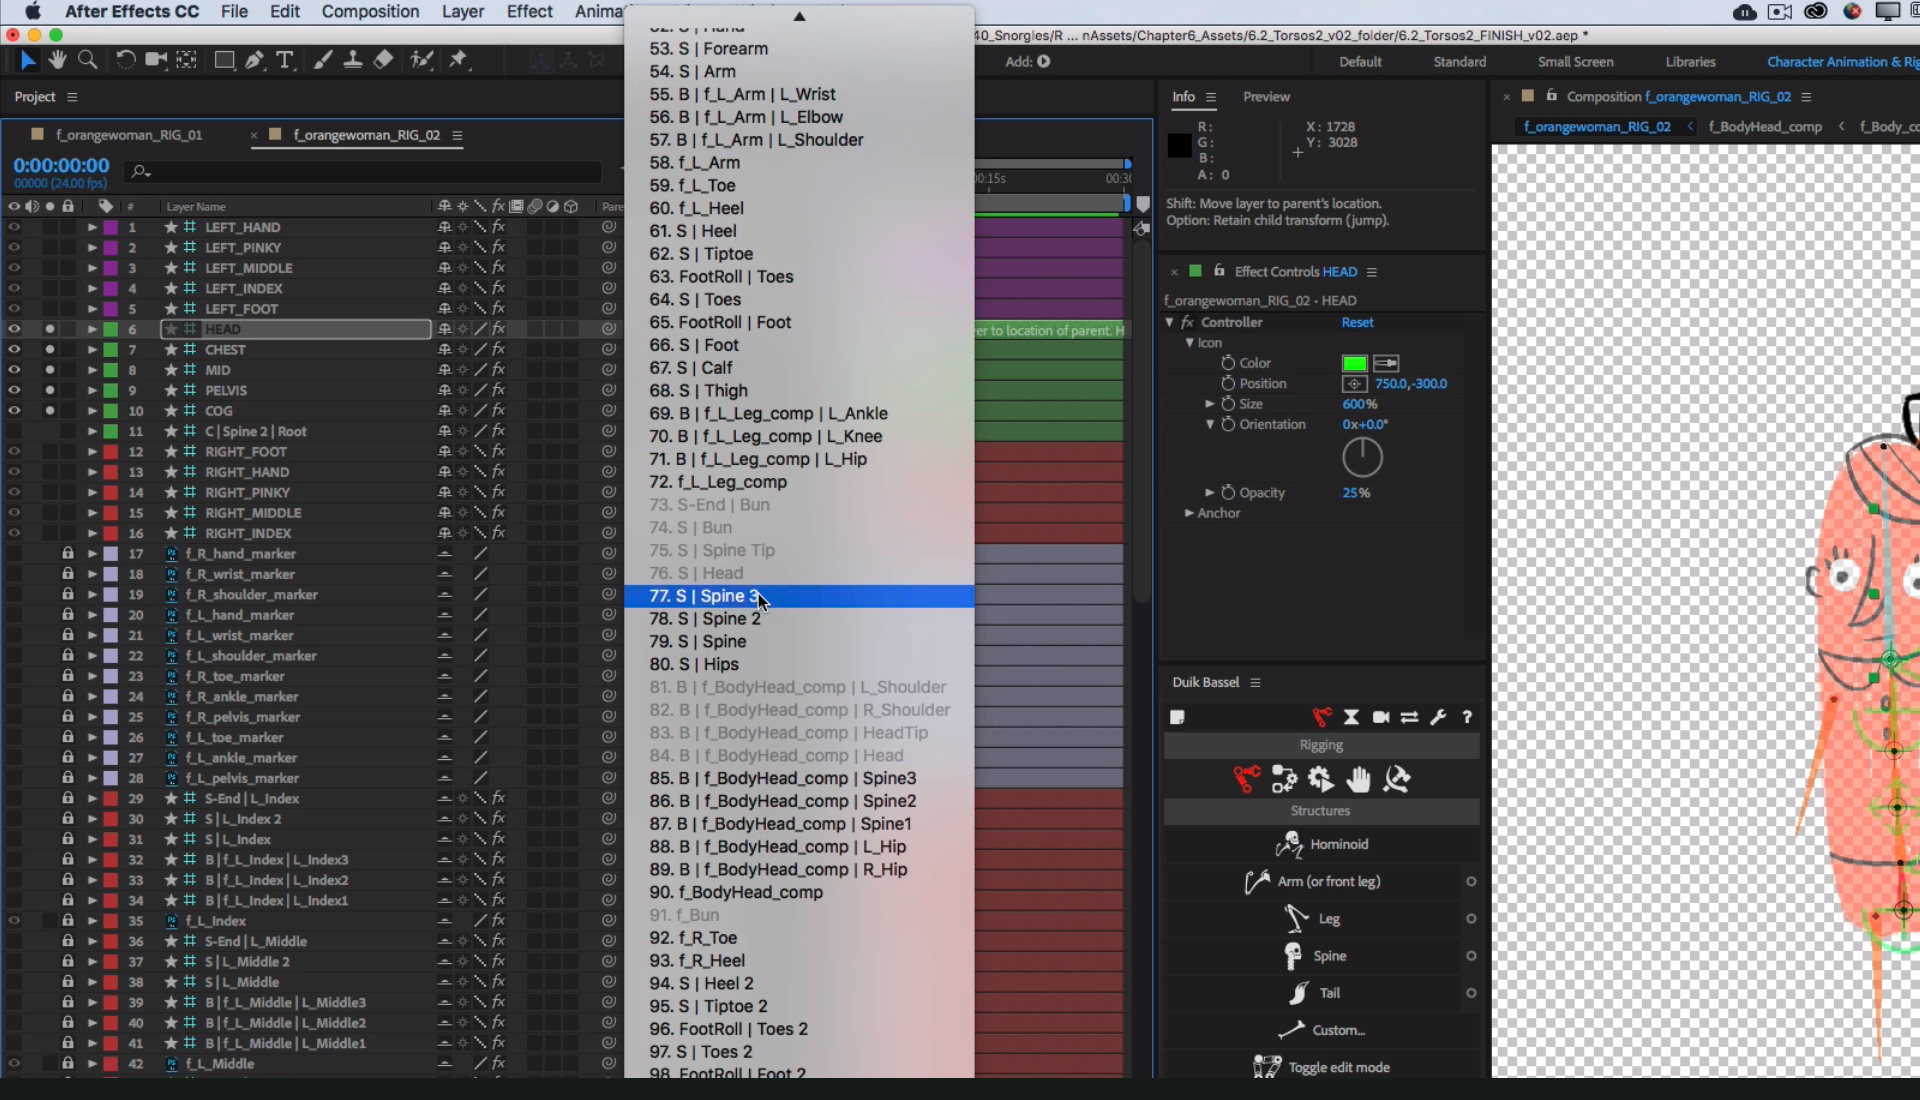Click Duik rigging tools hammer icon
The width and height of the screenshot is (1920, 1100).
pos(1397,779)
